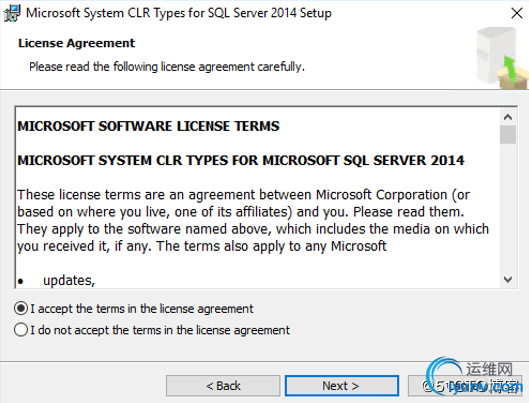The height and width of the screenshot is (403, 529).
Task: Close the CLR Types Setup window
Action: coord(517,13)
